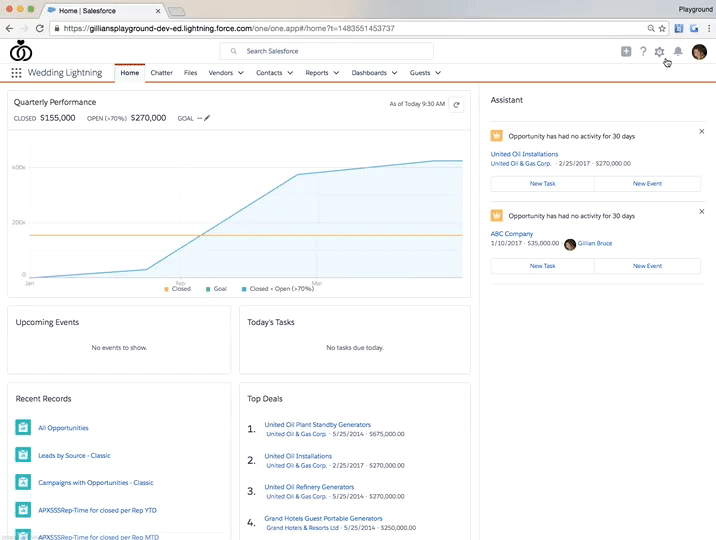
Task: Click the Leads by Source record icon
Action: coord(23,455)
